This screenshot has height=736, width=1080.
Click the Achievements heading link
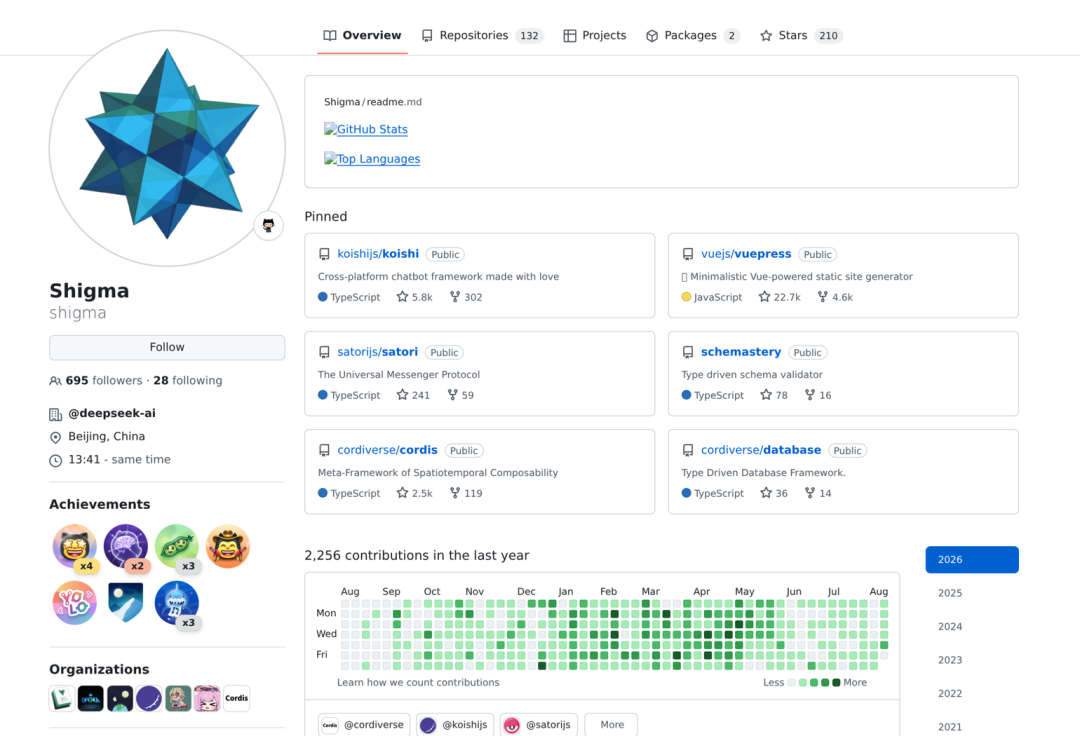[x=100, y=504]
